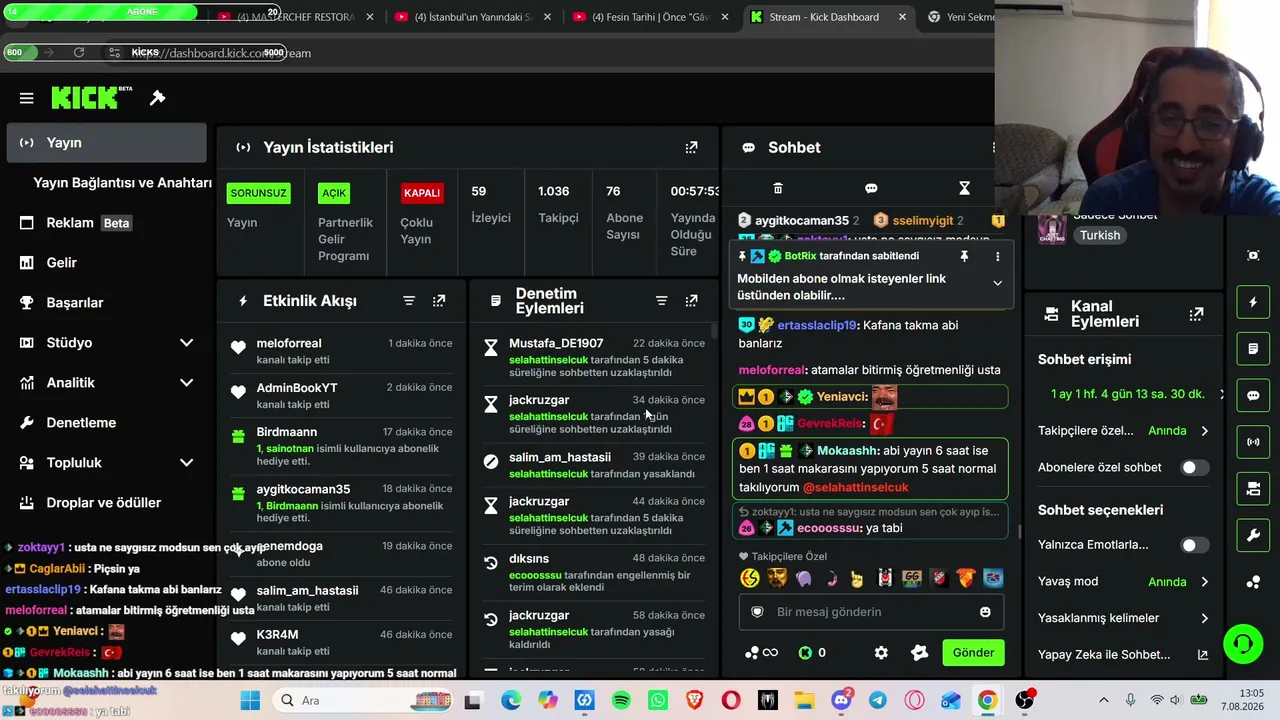Open the hamburger menu next to Kick logo
This screenshot has height=720, width=1280.
click(x=27, y=98)
